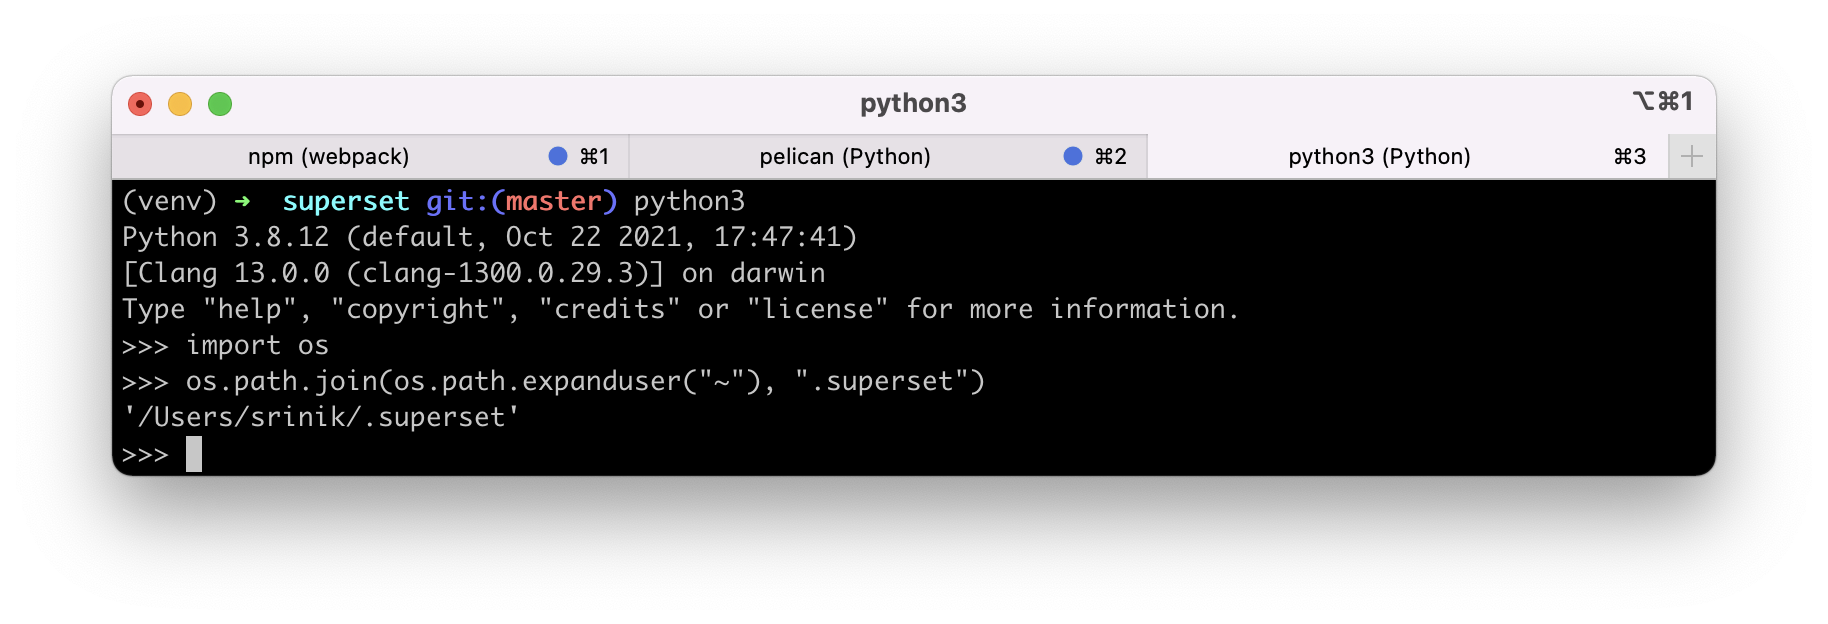Image resolution: width=1828 pixels, height=624 pixels.
Task: Maximize the window with green button
Action: tap(220, 104)
